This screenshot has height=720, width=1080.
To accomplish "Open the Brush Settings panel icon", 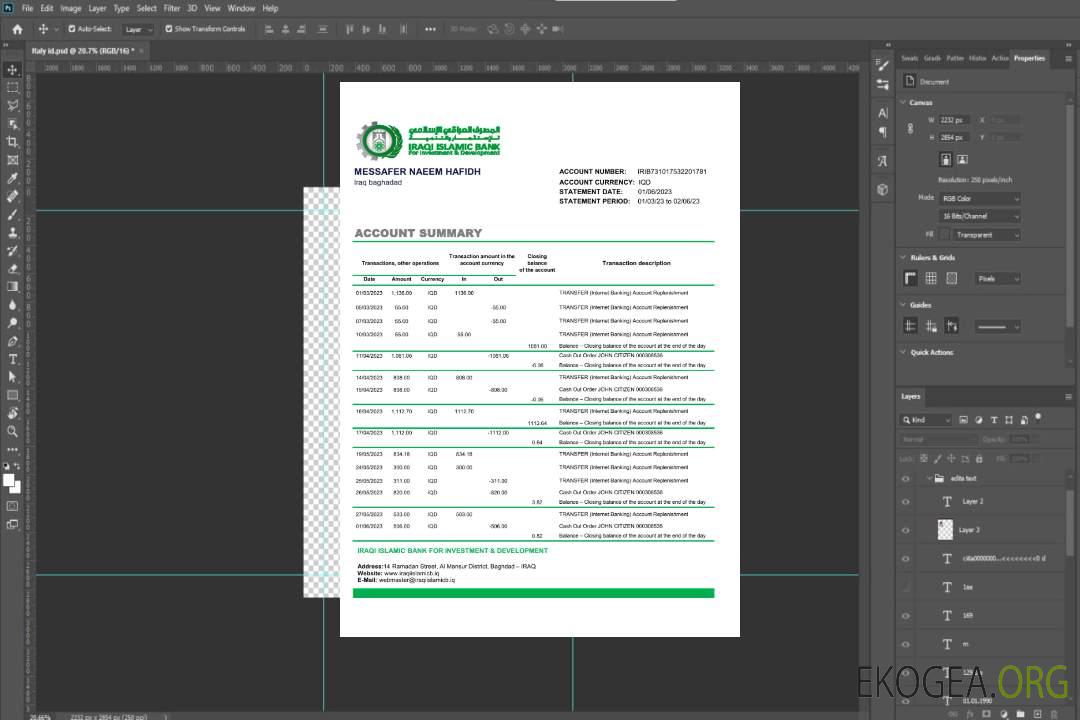I will pos(883,65).
